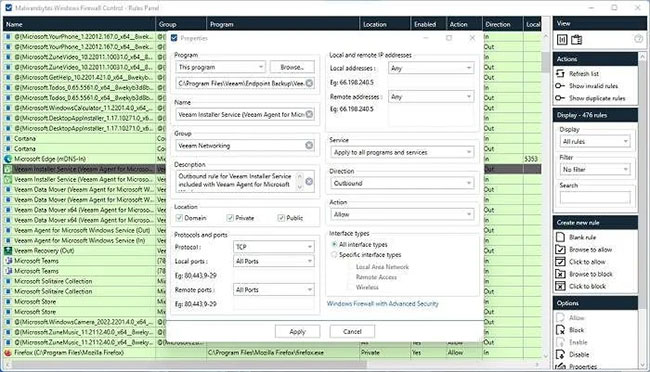Click the first Microsoft Teams row icon
The width and height of the screenshot is (650, 372).
[8, 261]
